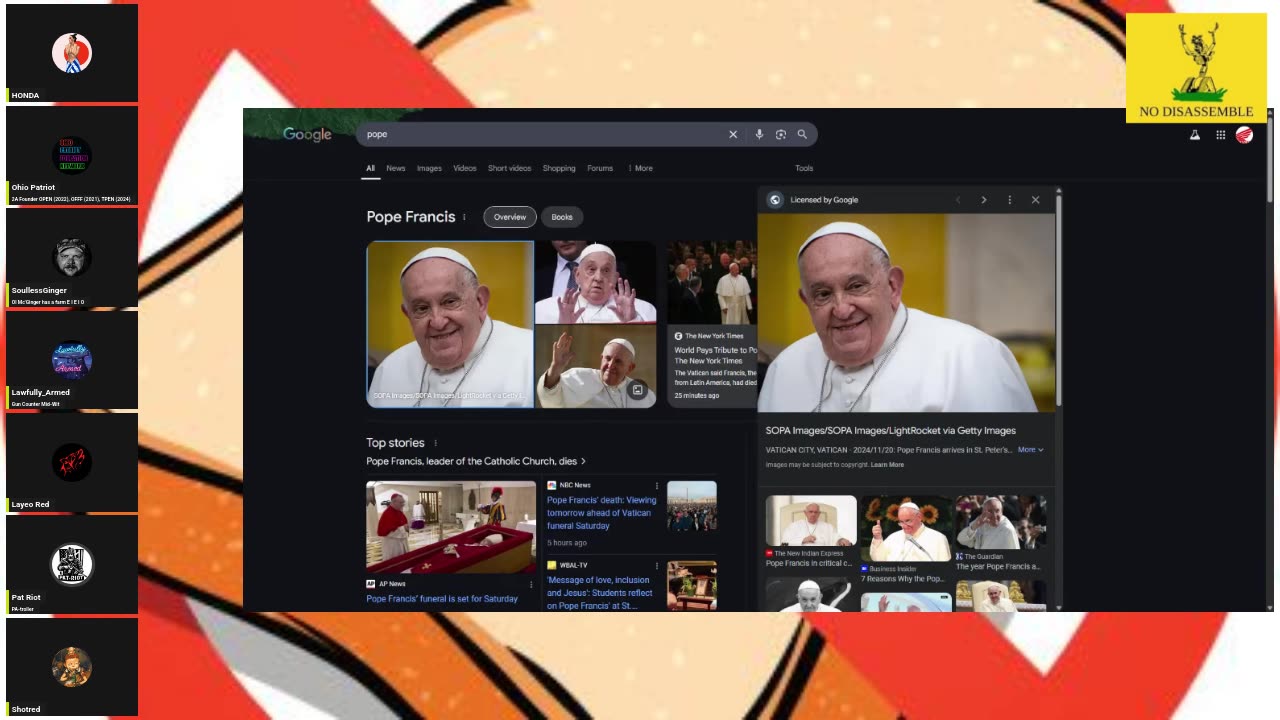The height and width of the screenshot is (720, 1280).
Task: Open Search Labs flask icon
Action: [x=1194, y=135]
